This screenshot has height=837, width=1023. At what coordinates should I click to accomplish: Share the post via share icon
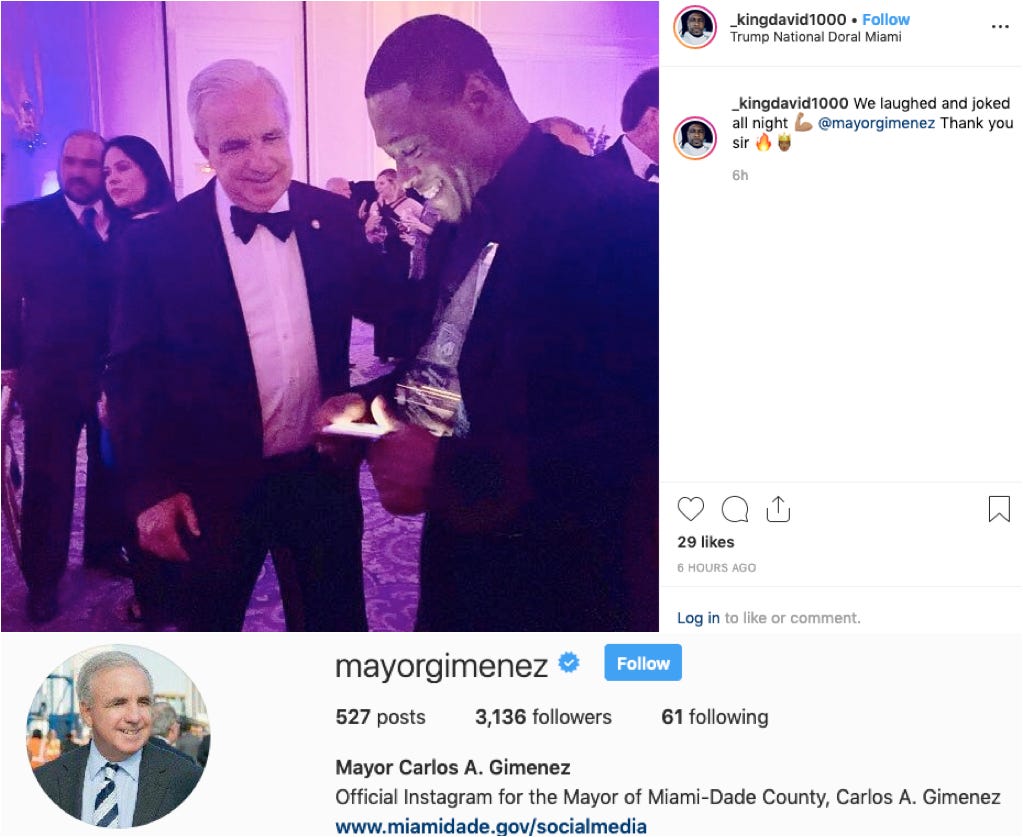778,509
